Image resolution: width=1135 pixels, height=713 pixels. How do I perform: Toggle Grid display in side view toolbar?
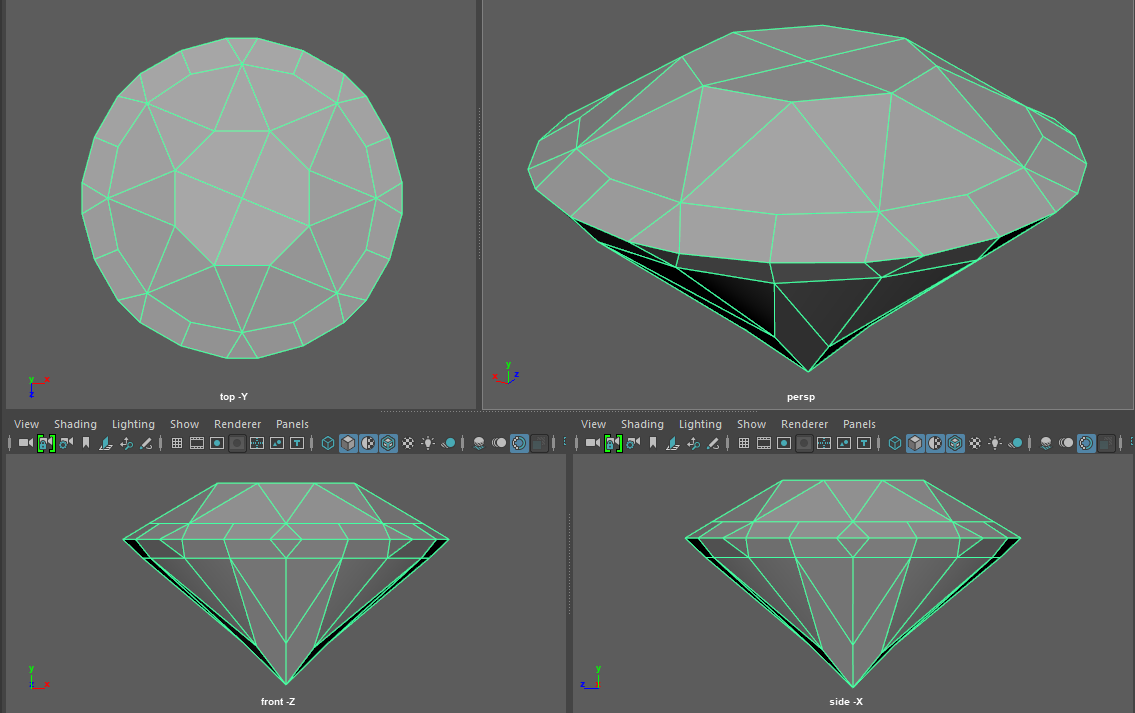point(743,443)
